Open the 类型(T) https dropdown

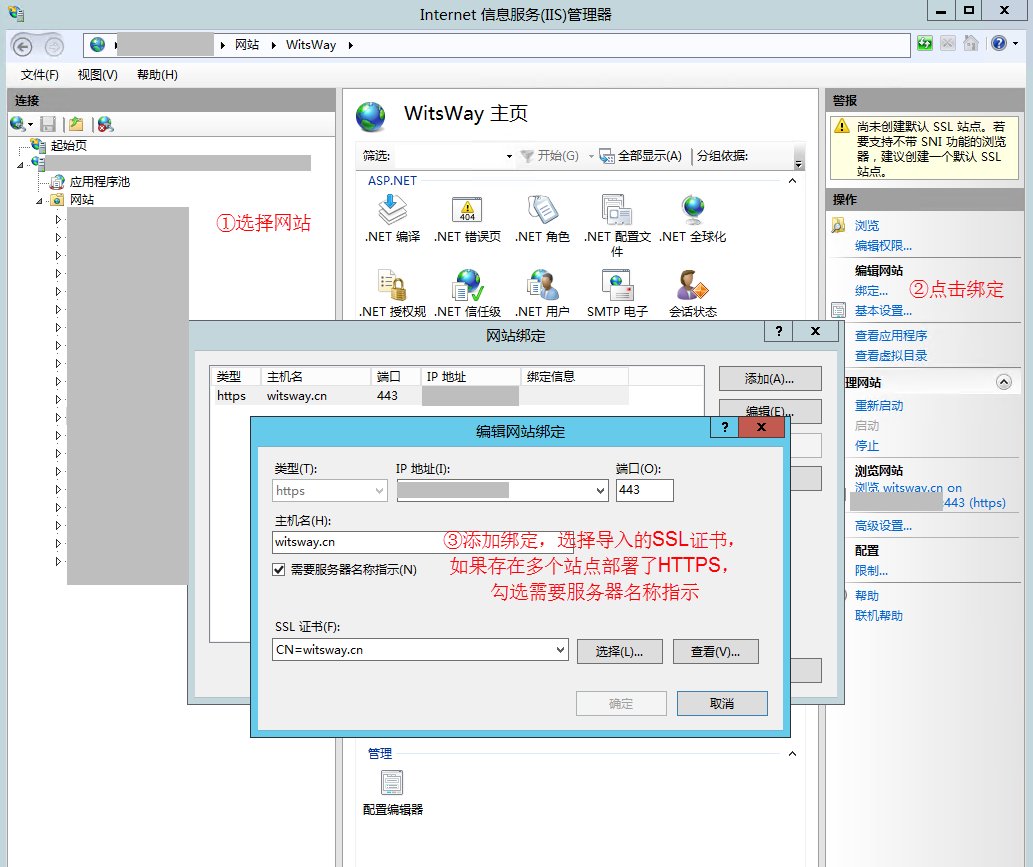click(329, 491)
